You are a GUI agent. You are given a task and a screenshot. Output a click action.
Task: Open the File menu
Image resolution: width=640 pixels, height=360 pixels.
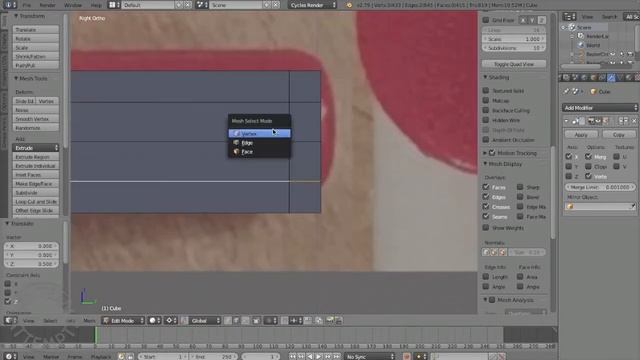(27, 5)
